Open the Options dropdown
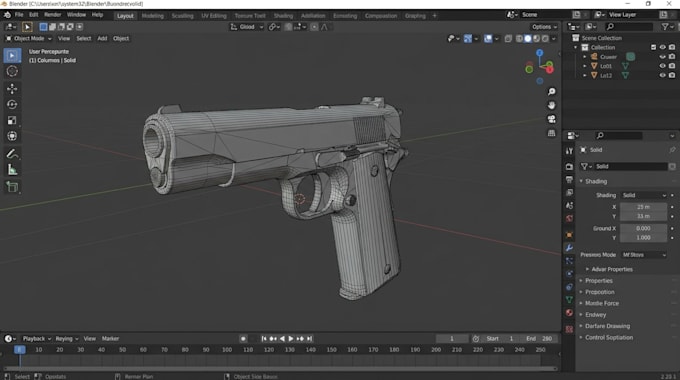 click(544, 27)
